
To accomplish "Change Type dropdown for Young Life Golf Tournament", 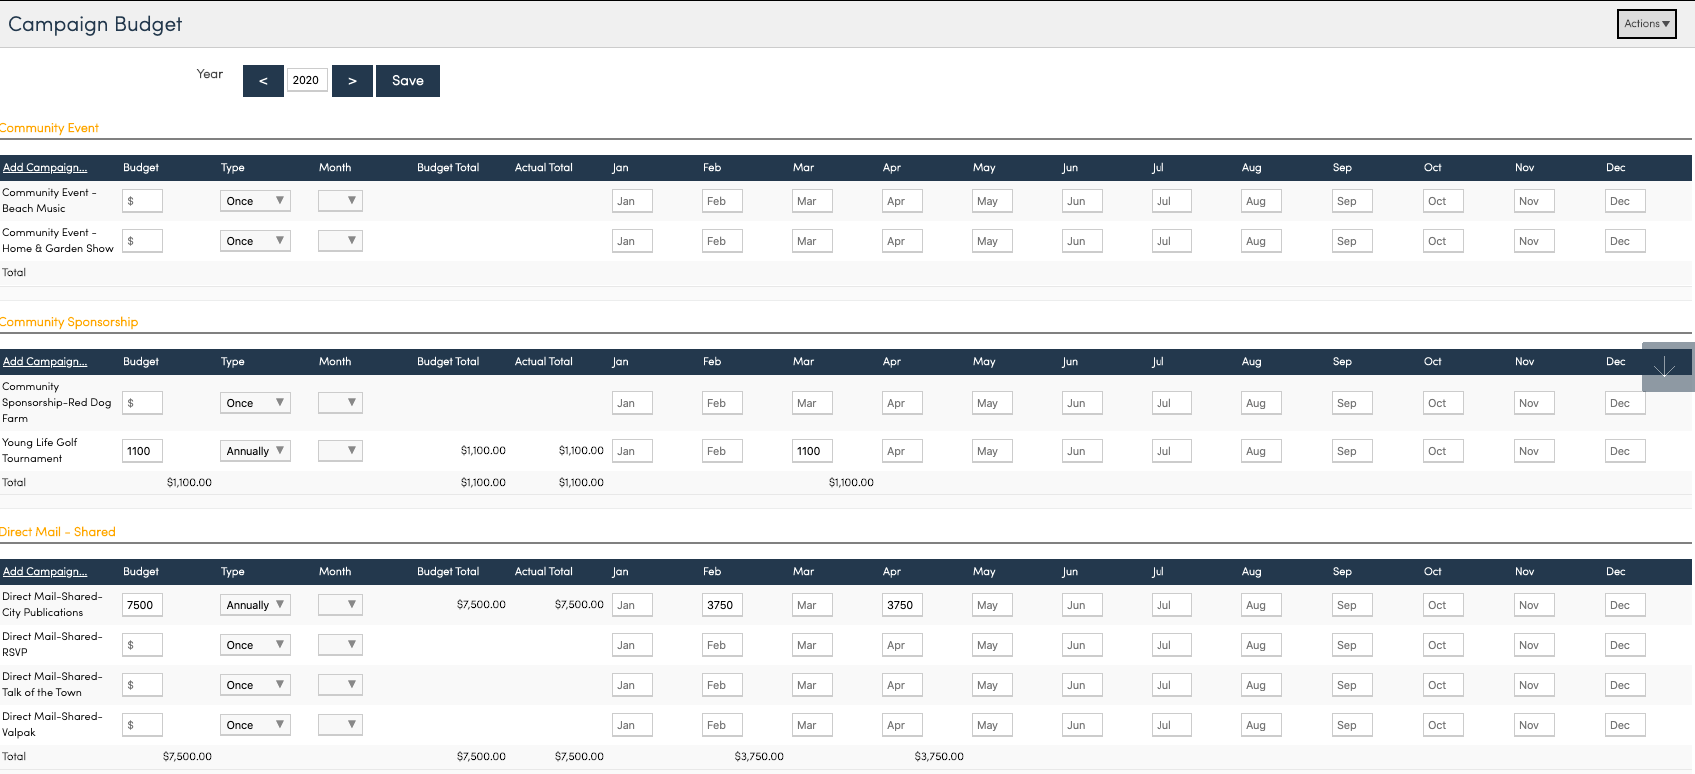I will [x=255, y=451].
